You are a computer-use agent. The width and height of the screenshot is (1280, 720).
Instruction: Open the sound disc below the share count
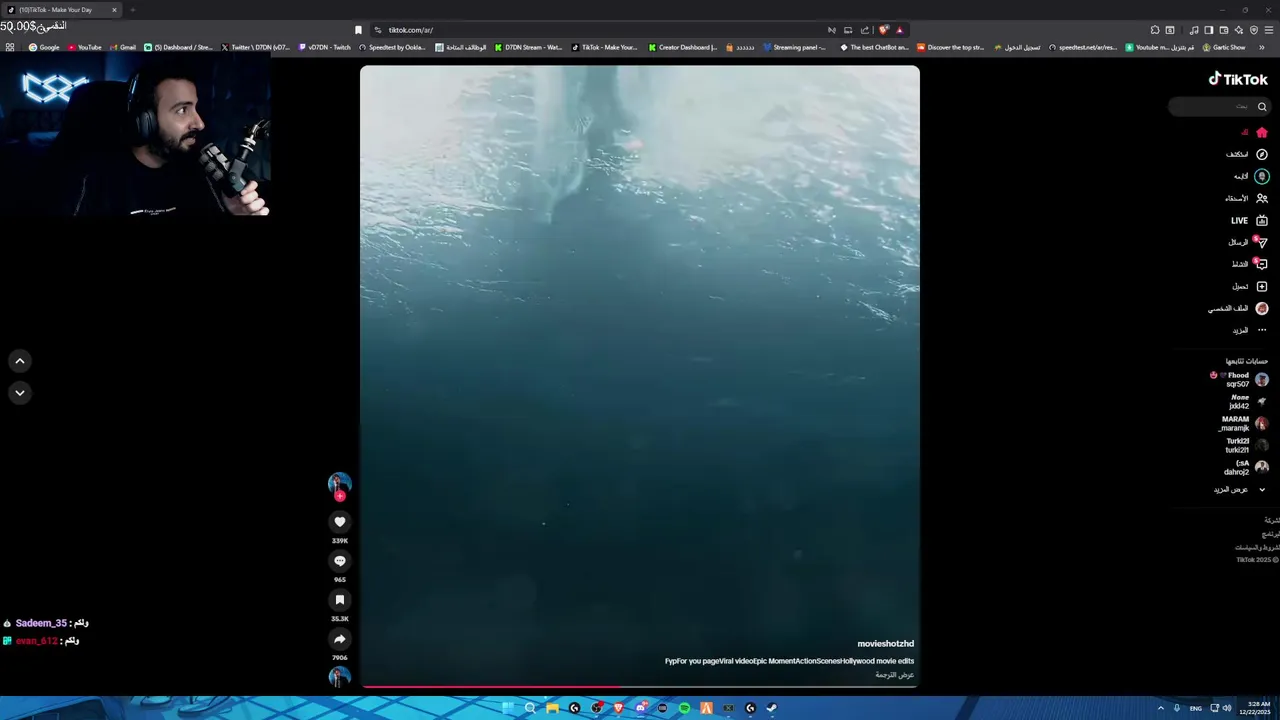(x=340, y=677)
